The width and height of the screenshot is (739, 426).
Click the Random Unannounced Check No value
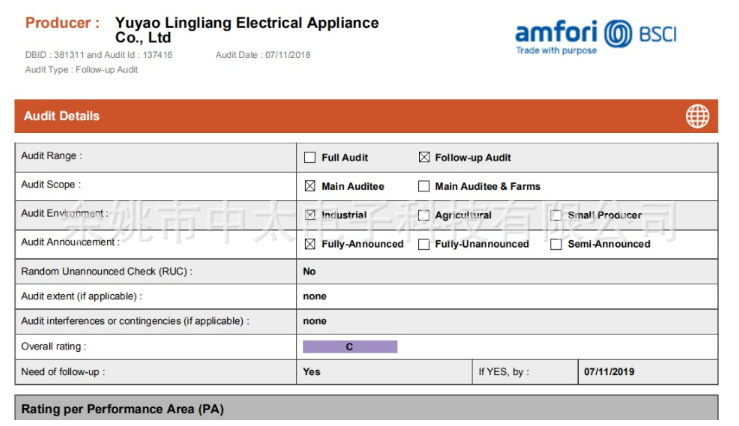309,271
